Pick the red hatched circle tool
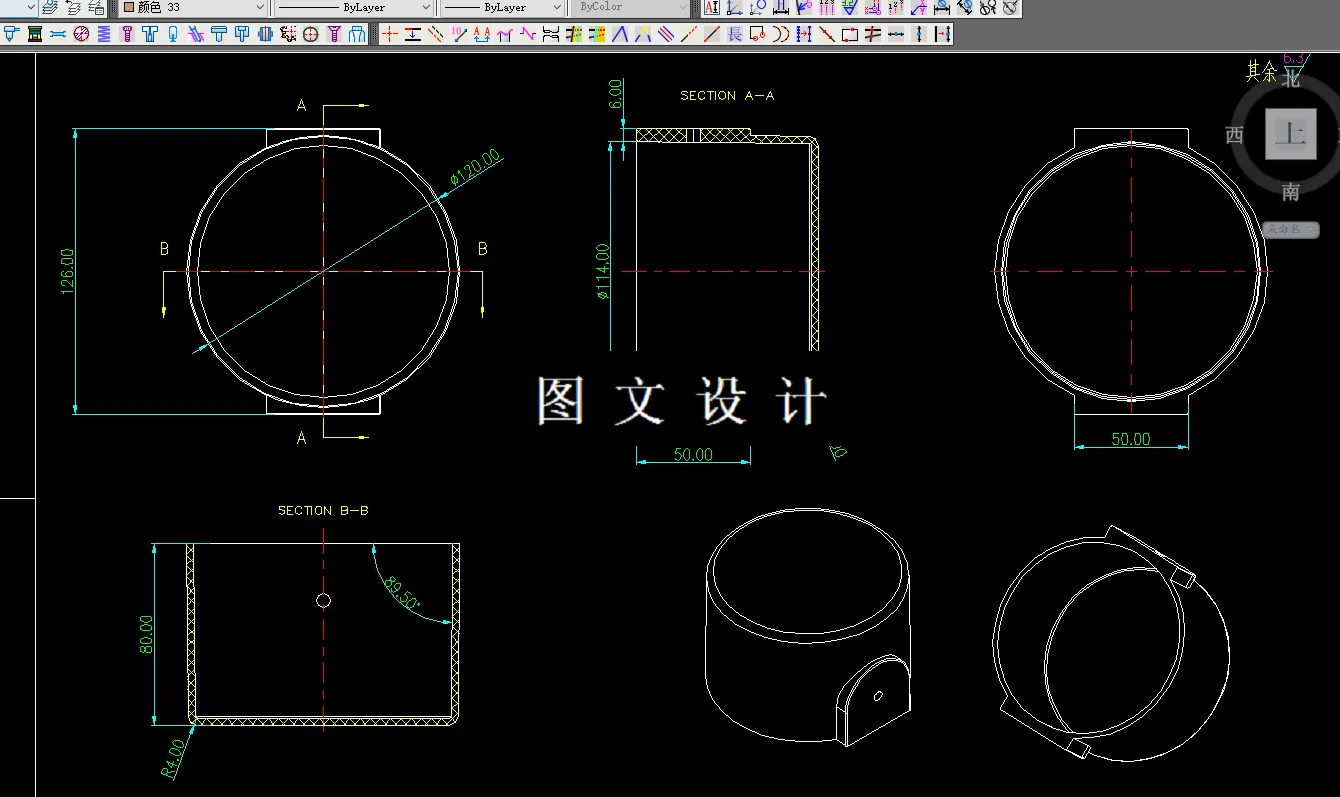The image size is (1340, 797). pos(81,34)
